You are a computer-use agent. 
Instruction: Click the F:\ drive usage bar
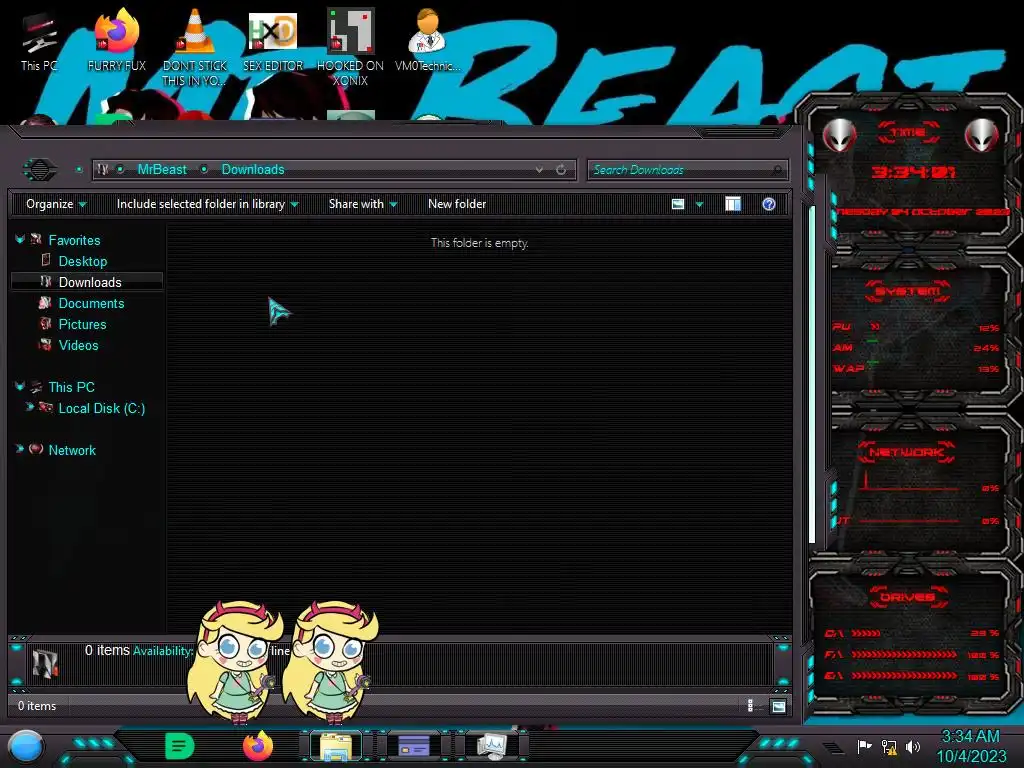click(904, 654)
